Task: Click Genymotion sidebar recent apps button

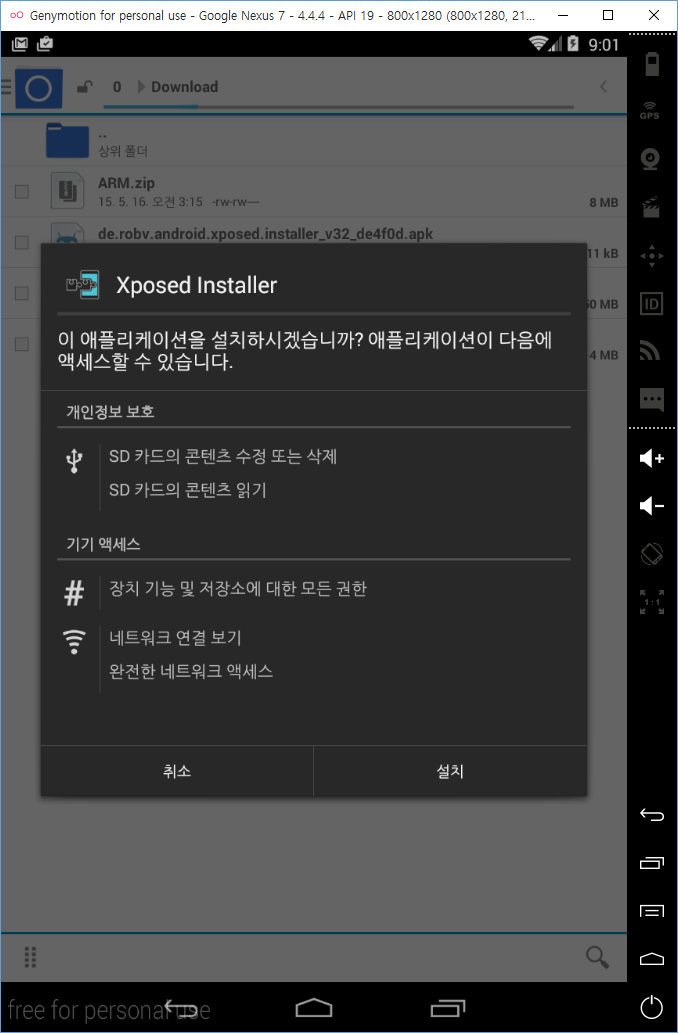Action: [x=651, y=862]
